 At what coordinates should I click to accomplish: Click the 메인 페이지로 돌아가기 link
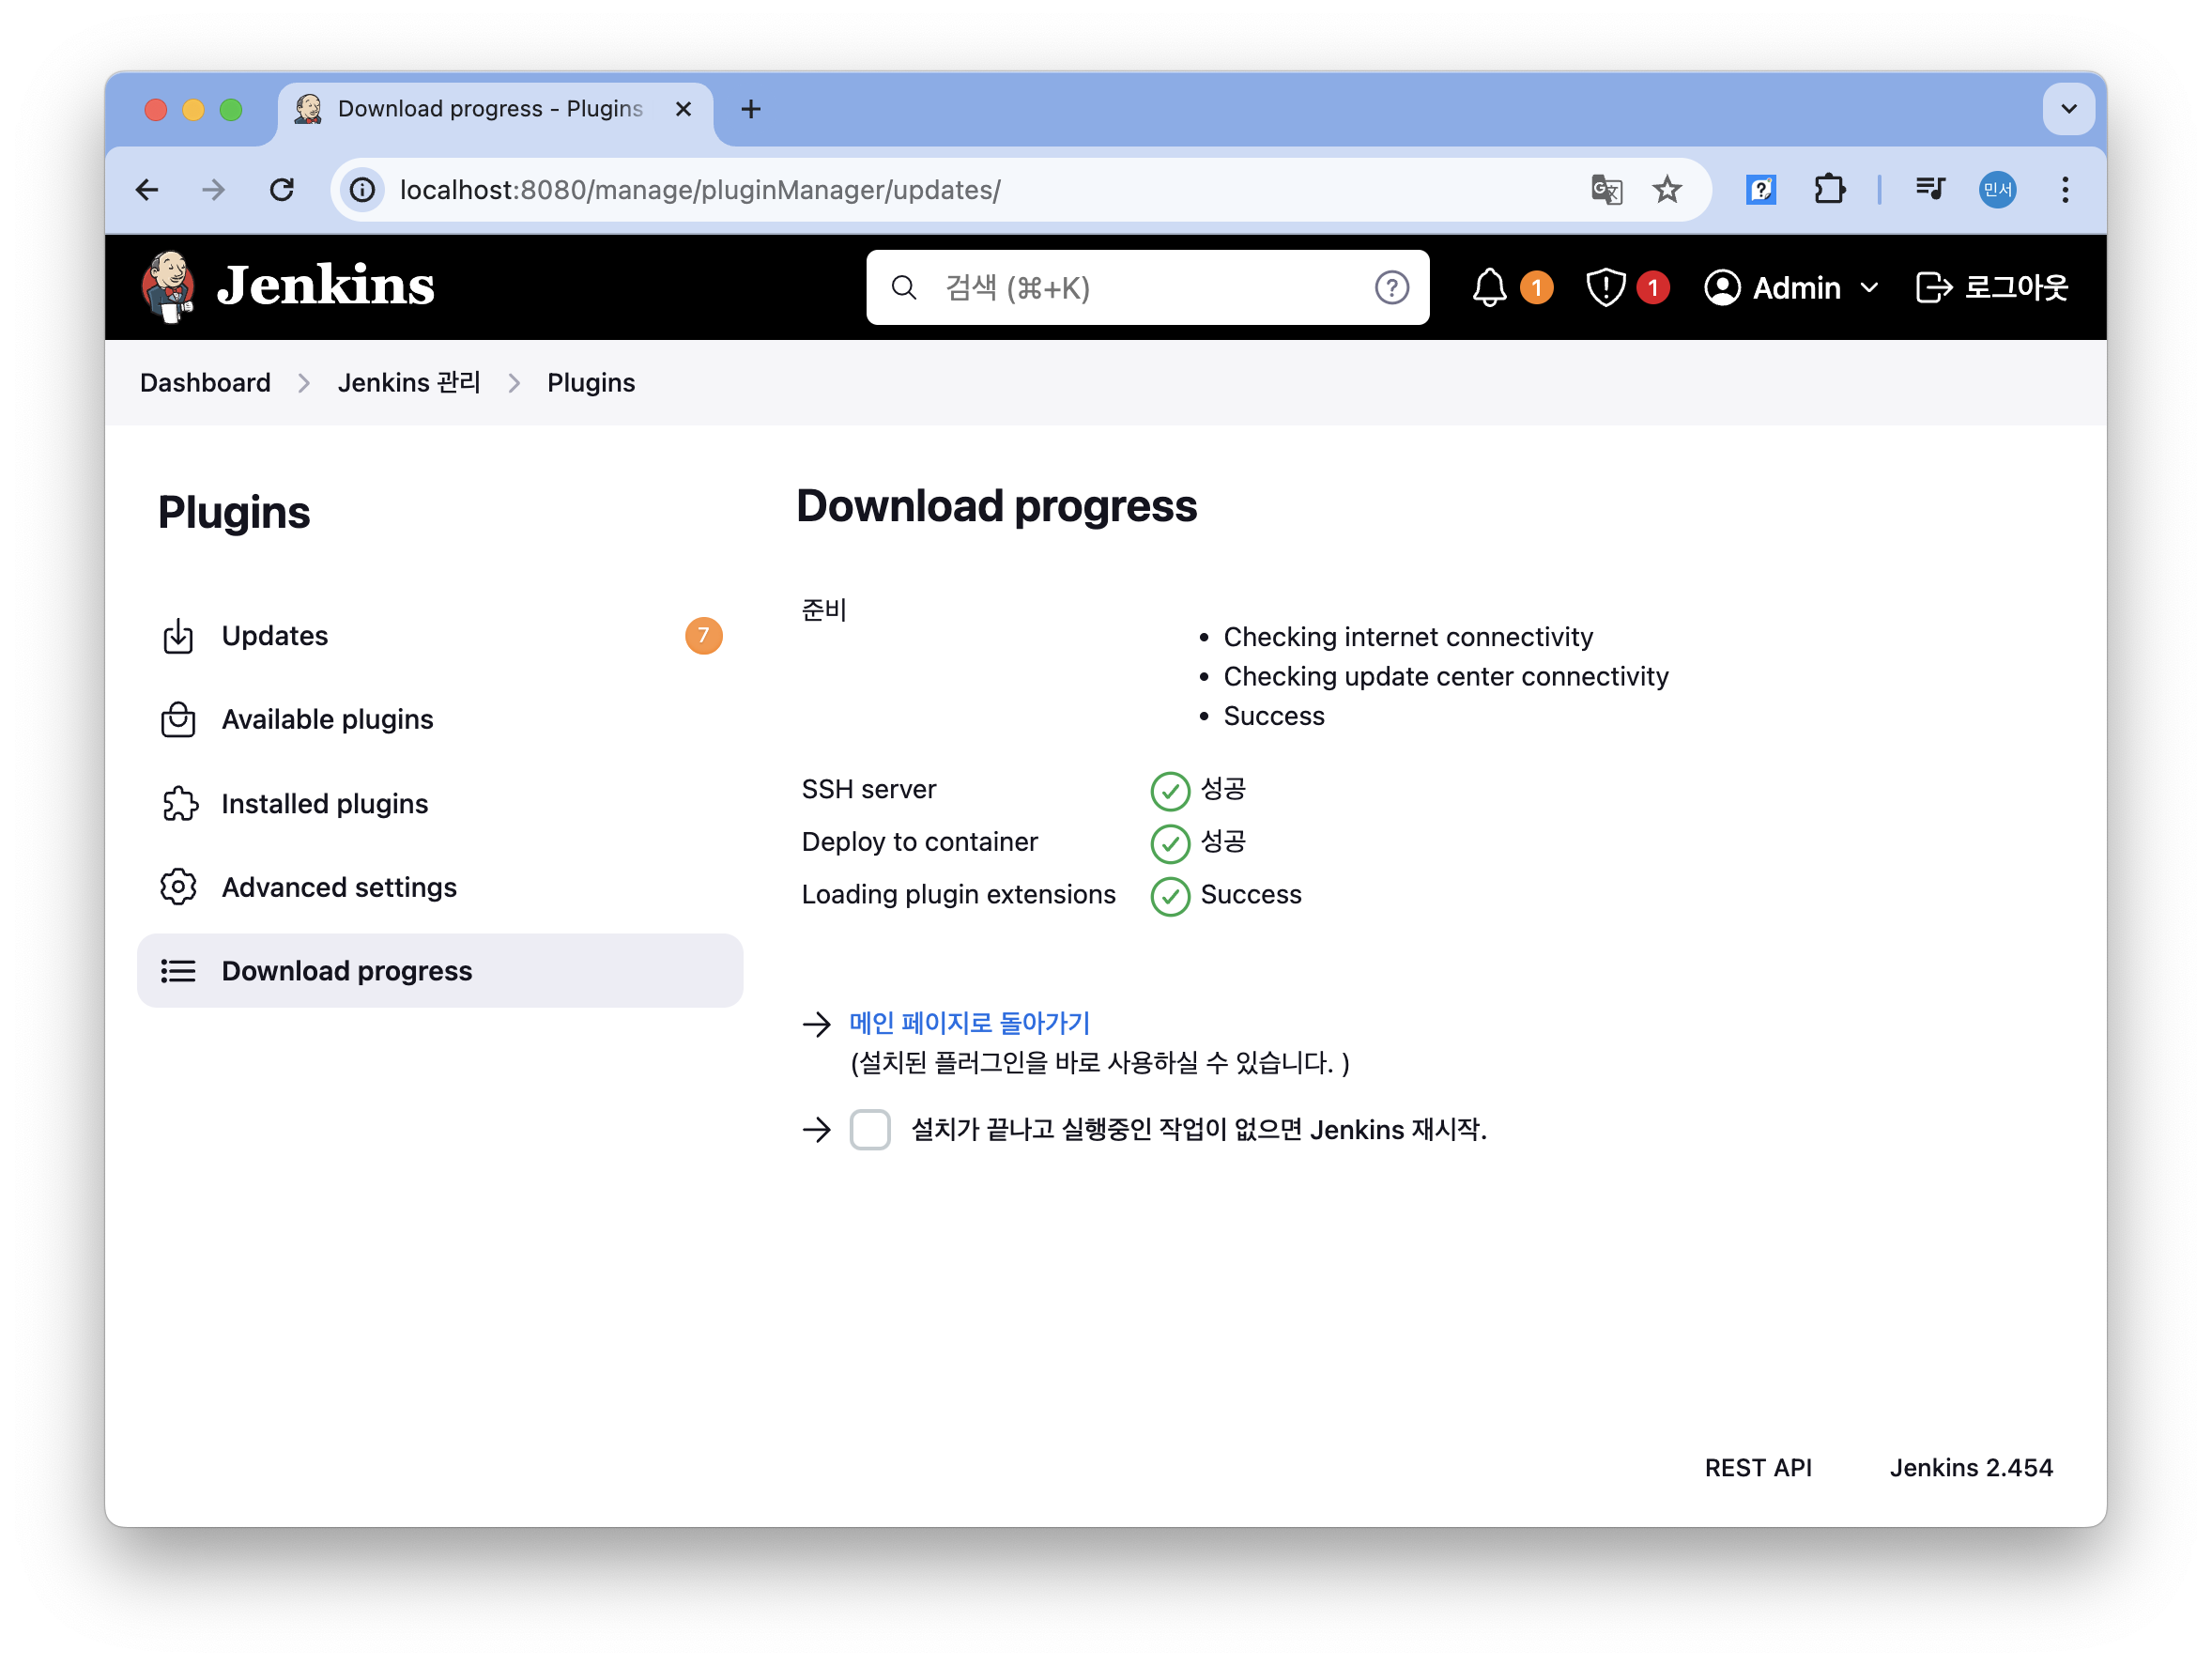coord(968,1023)
